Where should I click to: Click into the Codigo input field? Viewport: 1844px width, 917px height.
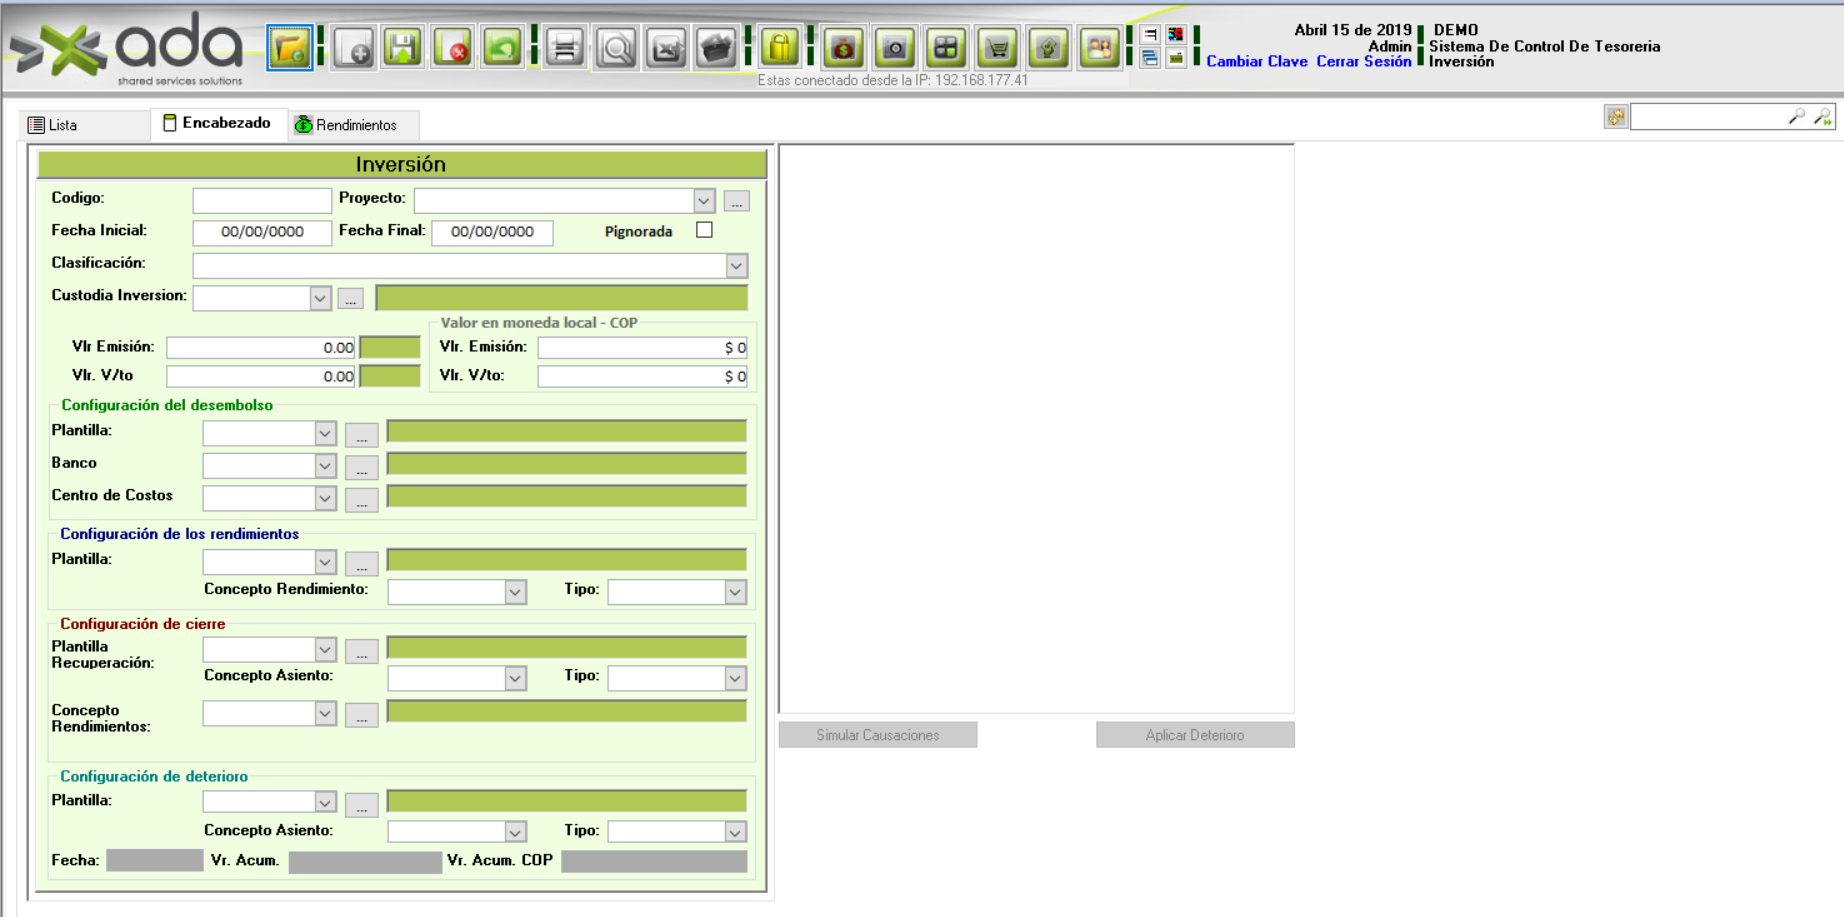tap(262, 200)
